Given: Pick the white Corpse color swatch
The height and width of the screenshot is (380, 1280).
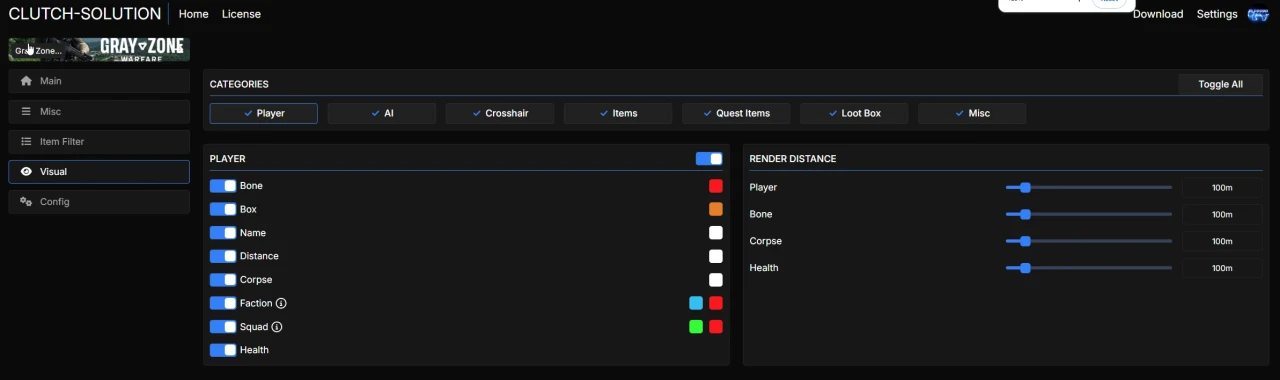Looking at the screenshot, I should point(716,280).
